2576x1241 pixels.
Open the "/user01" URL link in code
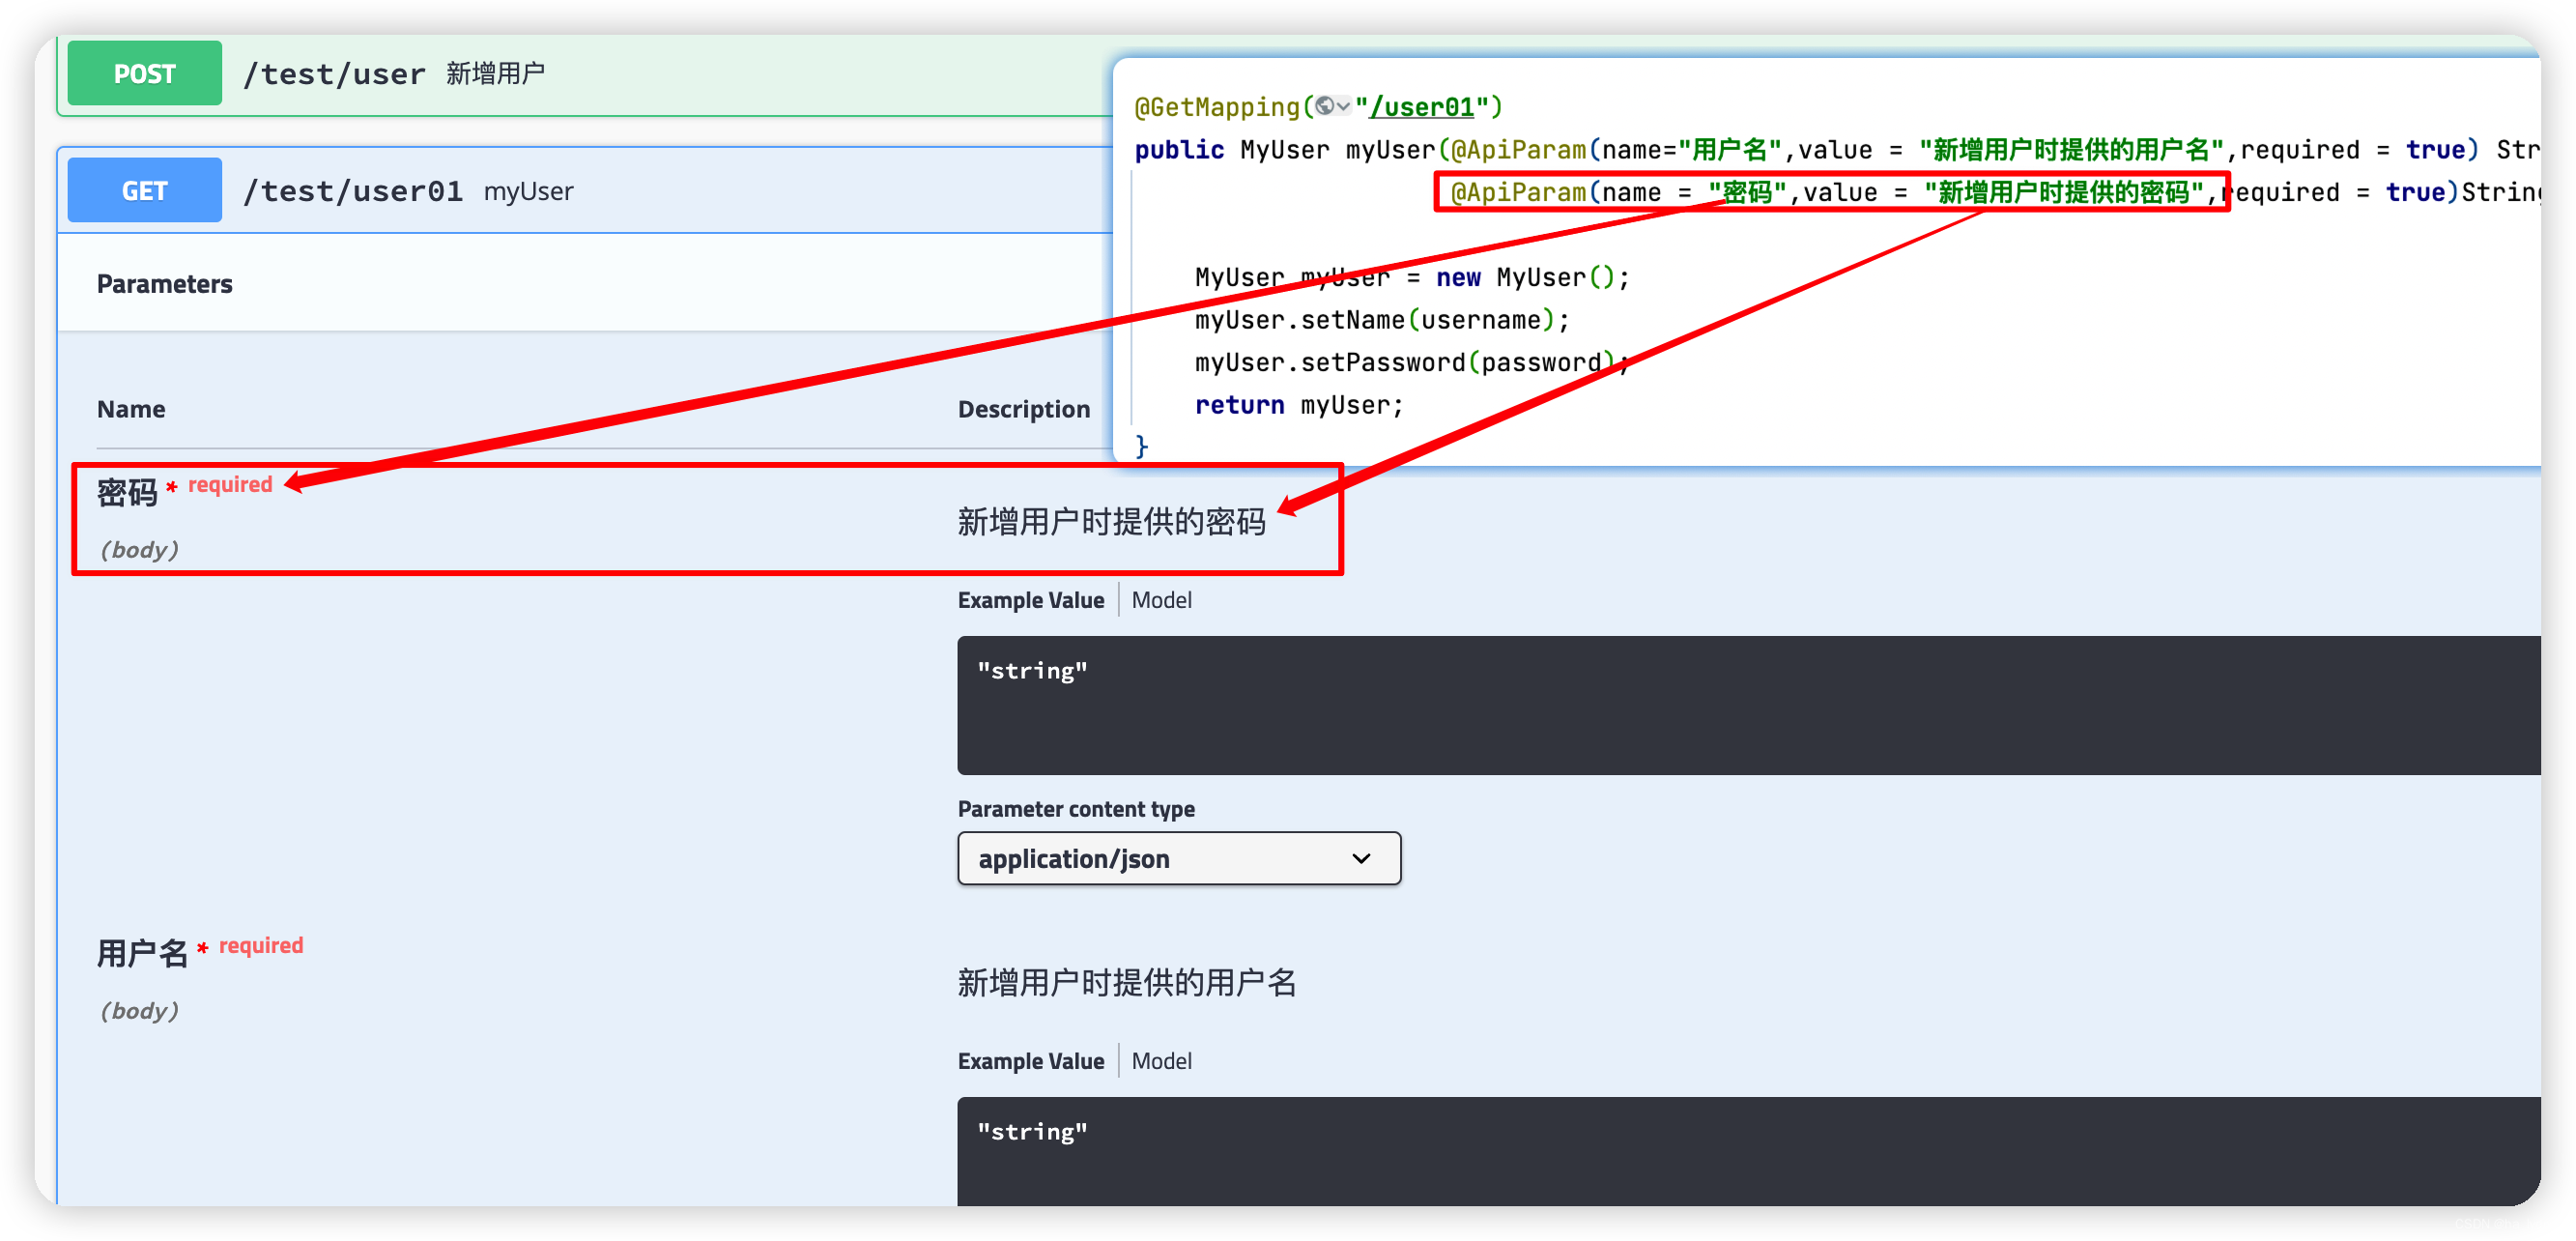[1422, 107]
